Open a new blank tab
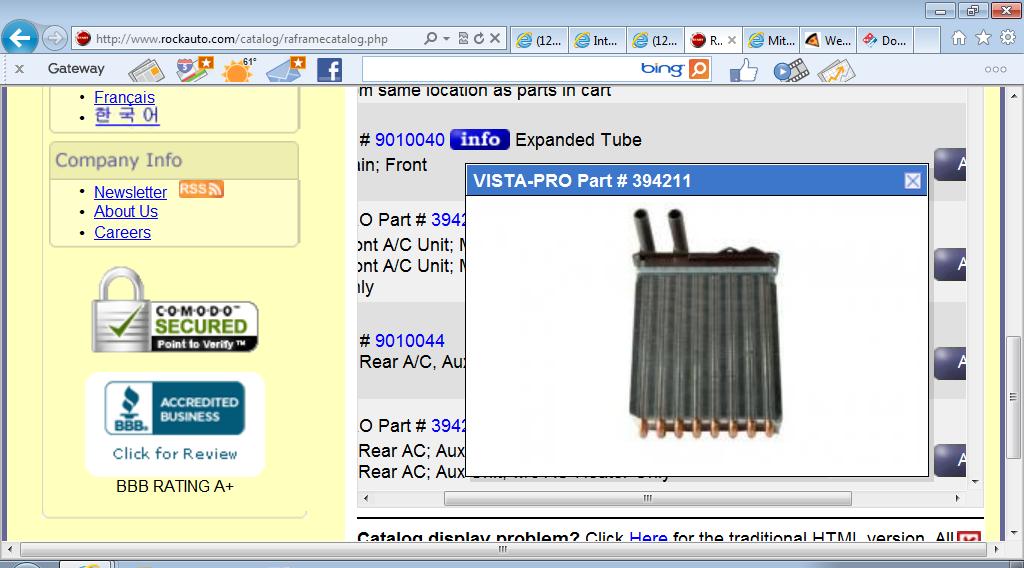Screen dimensions: 1024x568 pos(927,40)
